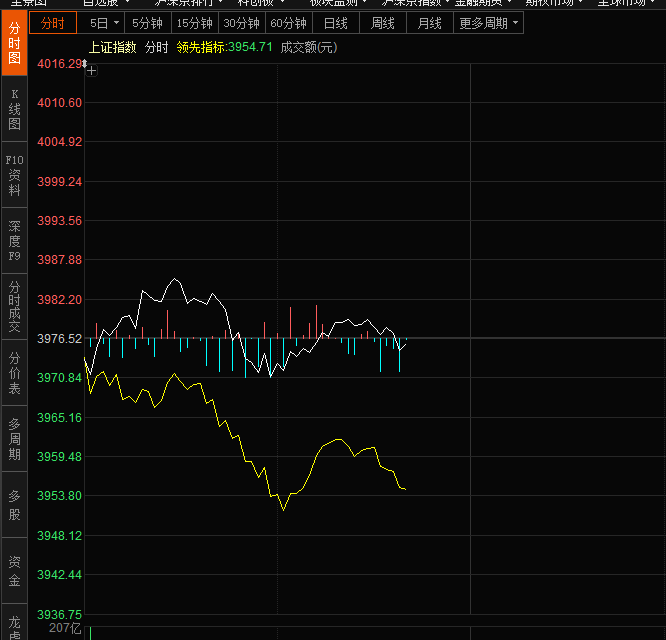Select the 月线 monthly chart
Viewport: 666px width, 640px height.
[430, 22]
